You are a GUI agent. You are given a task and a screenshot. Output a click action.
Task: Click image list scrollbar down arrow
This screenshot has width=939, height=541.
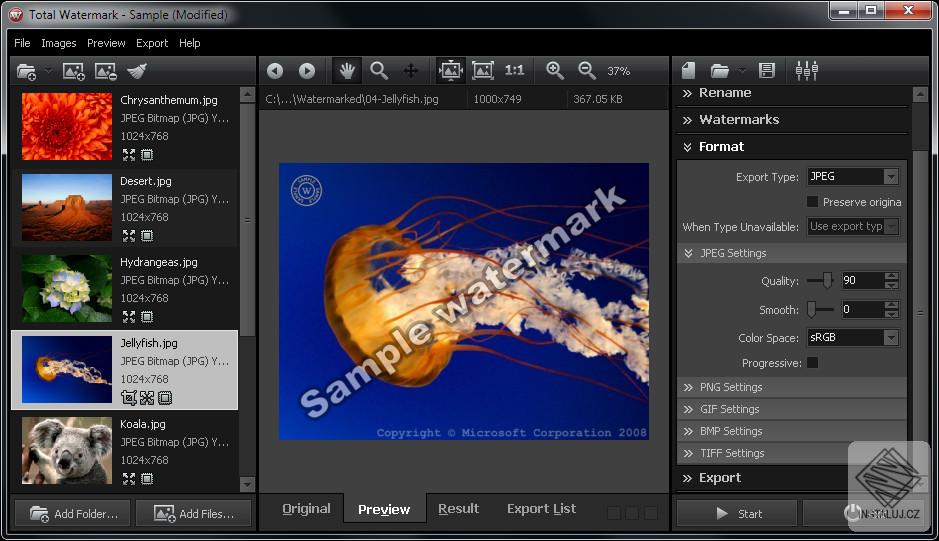(247, 483)
